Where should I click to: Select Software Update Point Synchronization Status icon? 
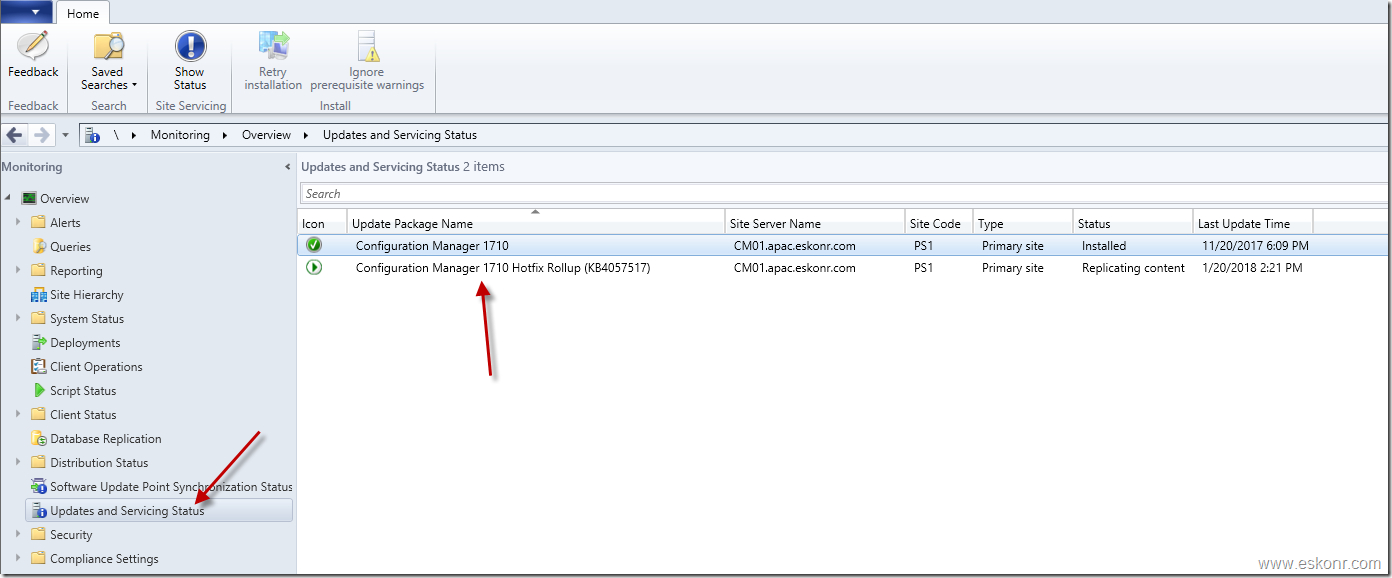[39, 486]
